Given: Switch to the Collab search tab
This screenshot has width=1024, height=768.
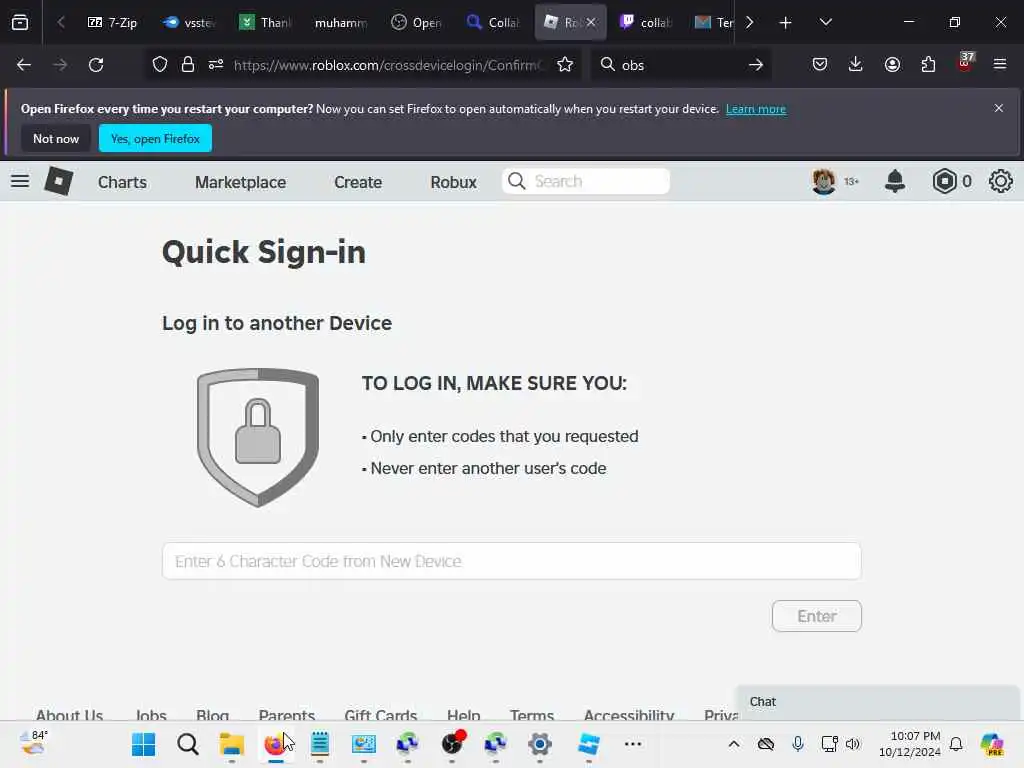Looking at the screenshot, I should pyautogui.click(x=492, y=23).
